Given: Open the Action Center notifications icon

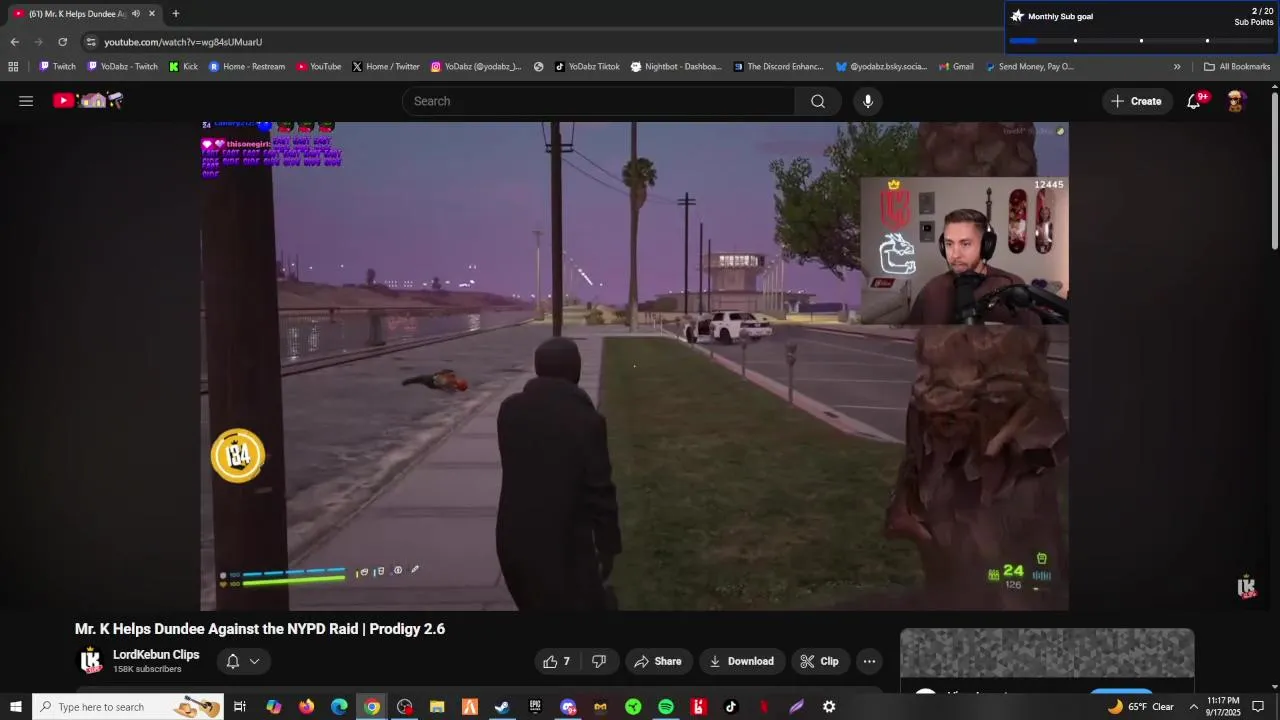Looking at the screenshot, I should pyautogui.click(x=1258, y=707).
